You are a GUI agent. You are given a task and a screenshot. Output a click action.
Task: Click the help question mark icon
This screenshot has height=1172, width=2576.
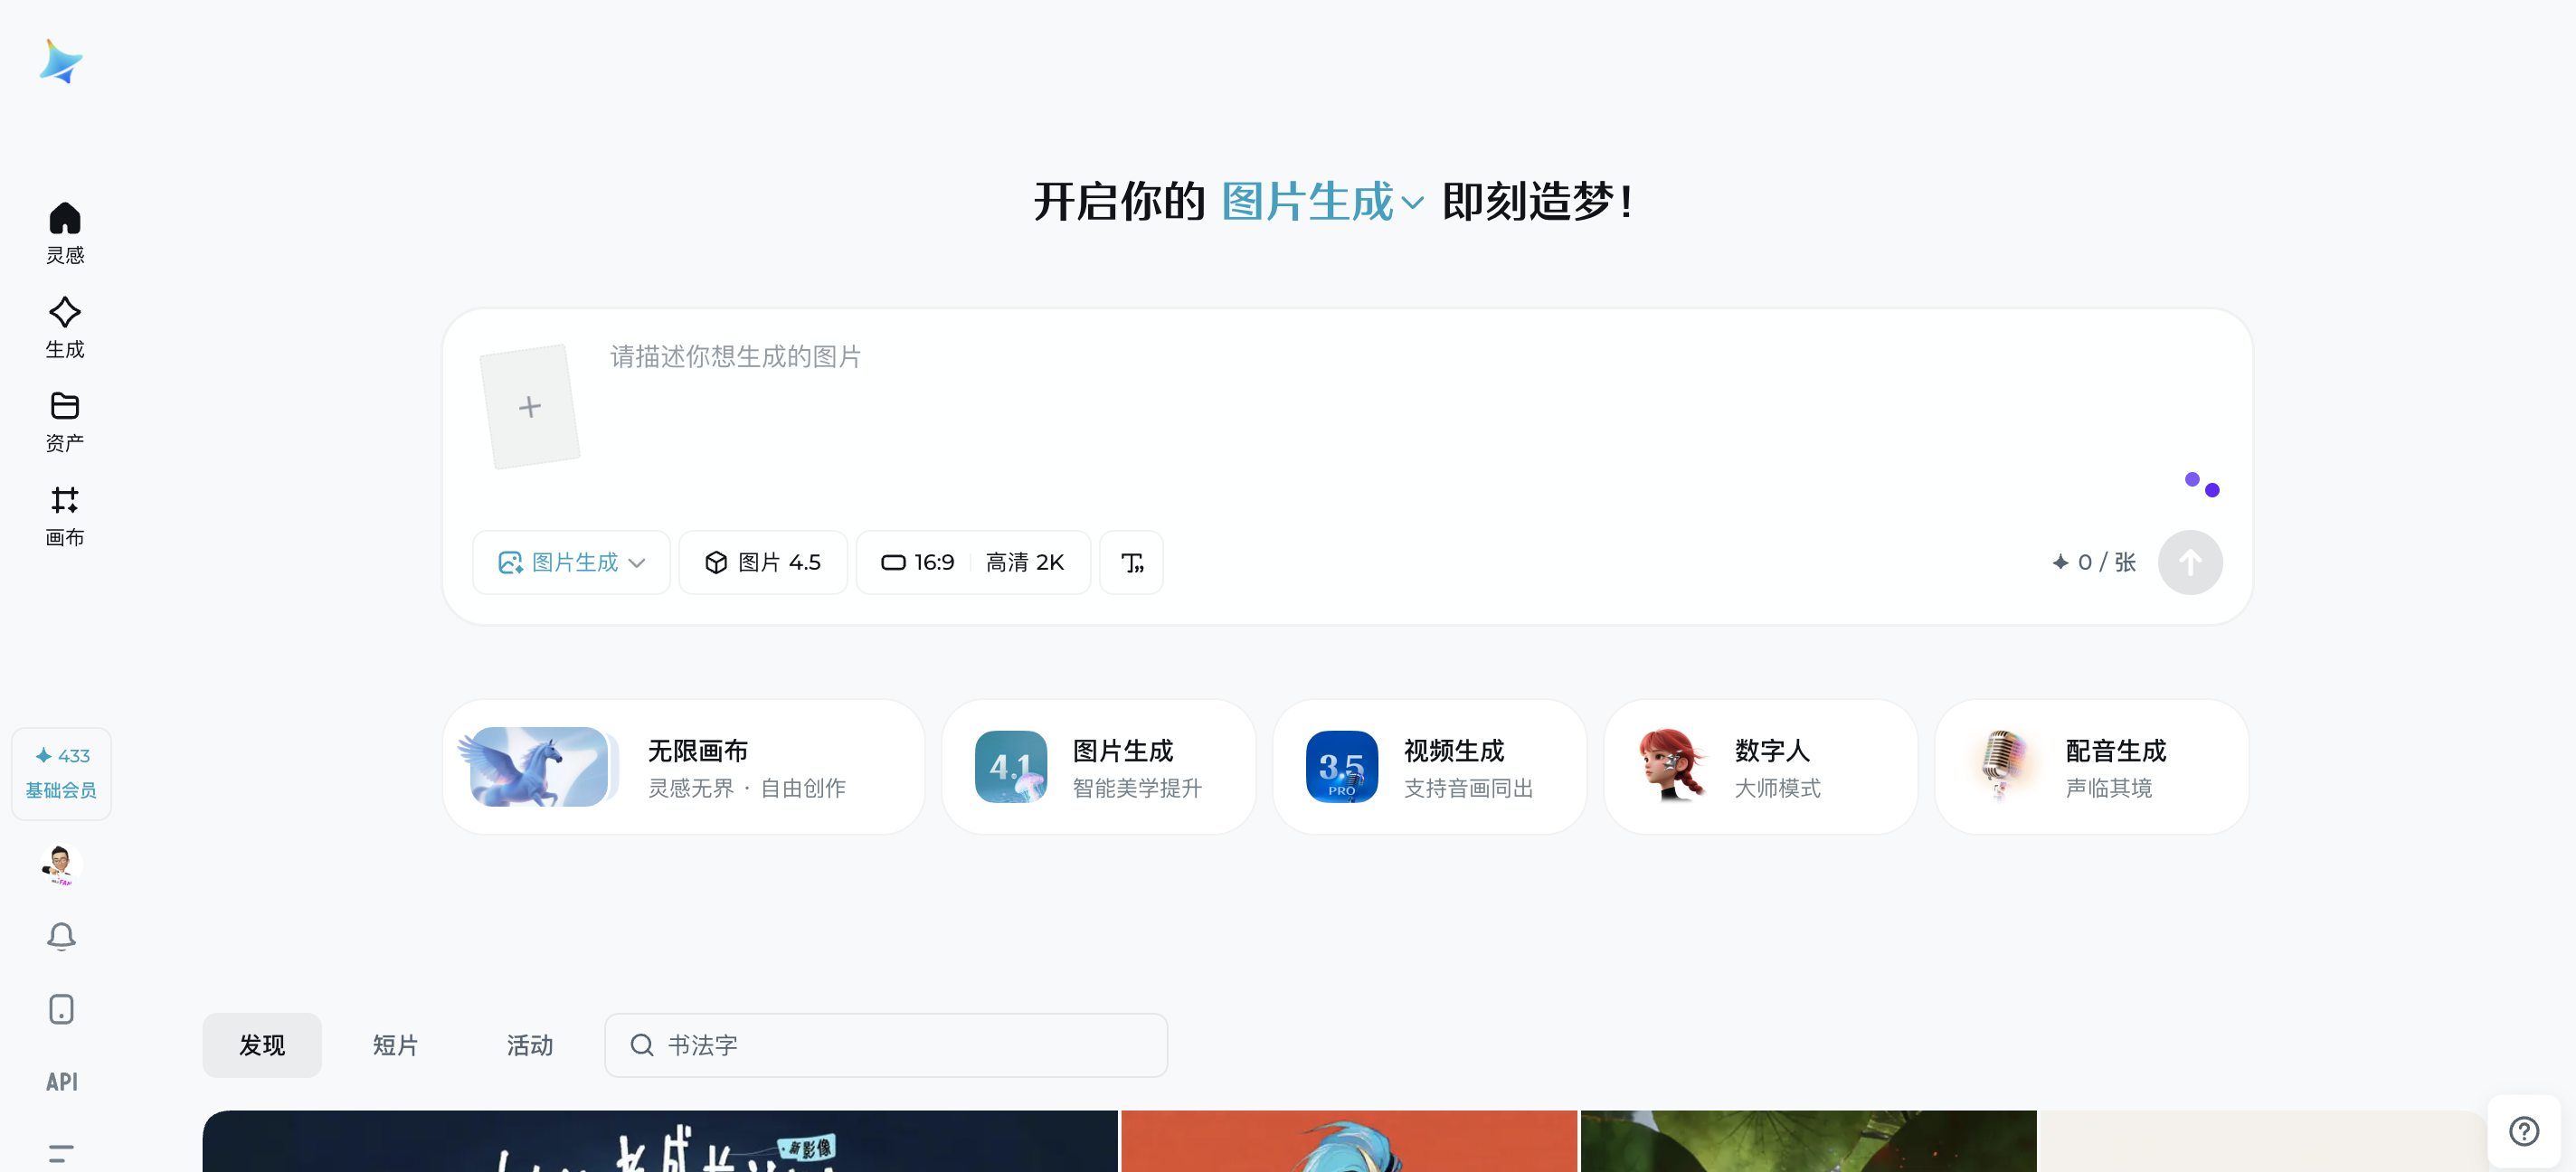[2523, 1130]
